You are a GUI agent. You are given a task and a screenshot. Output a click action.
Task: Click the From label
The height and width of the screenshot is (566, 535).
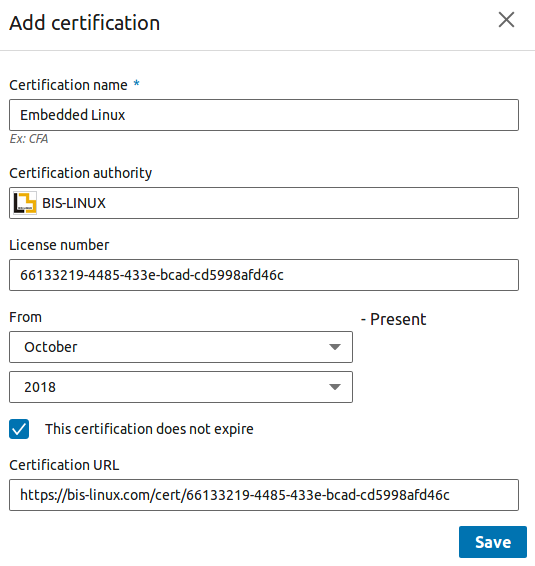[26, 317]
